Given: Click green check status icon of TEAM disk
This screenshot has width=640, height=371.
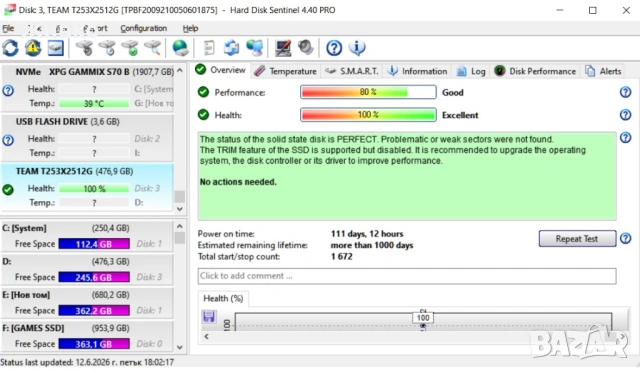Looking at the screenshot, I should coord(8,190).
